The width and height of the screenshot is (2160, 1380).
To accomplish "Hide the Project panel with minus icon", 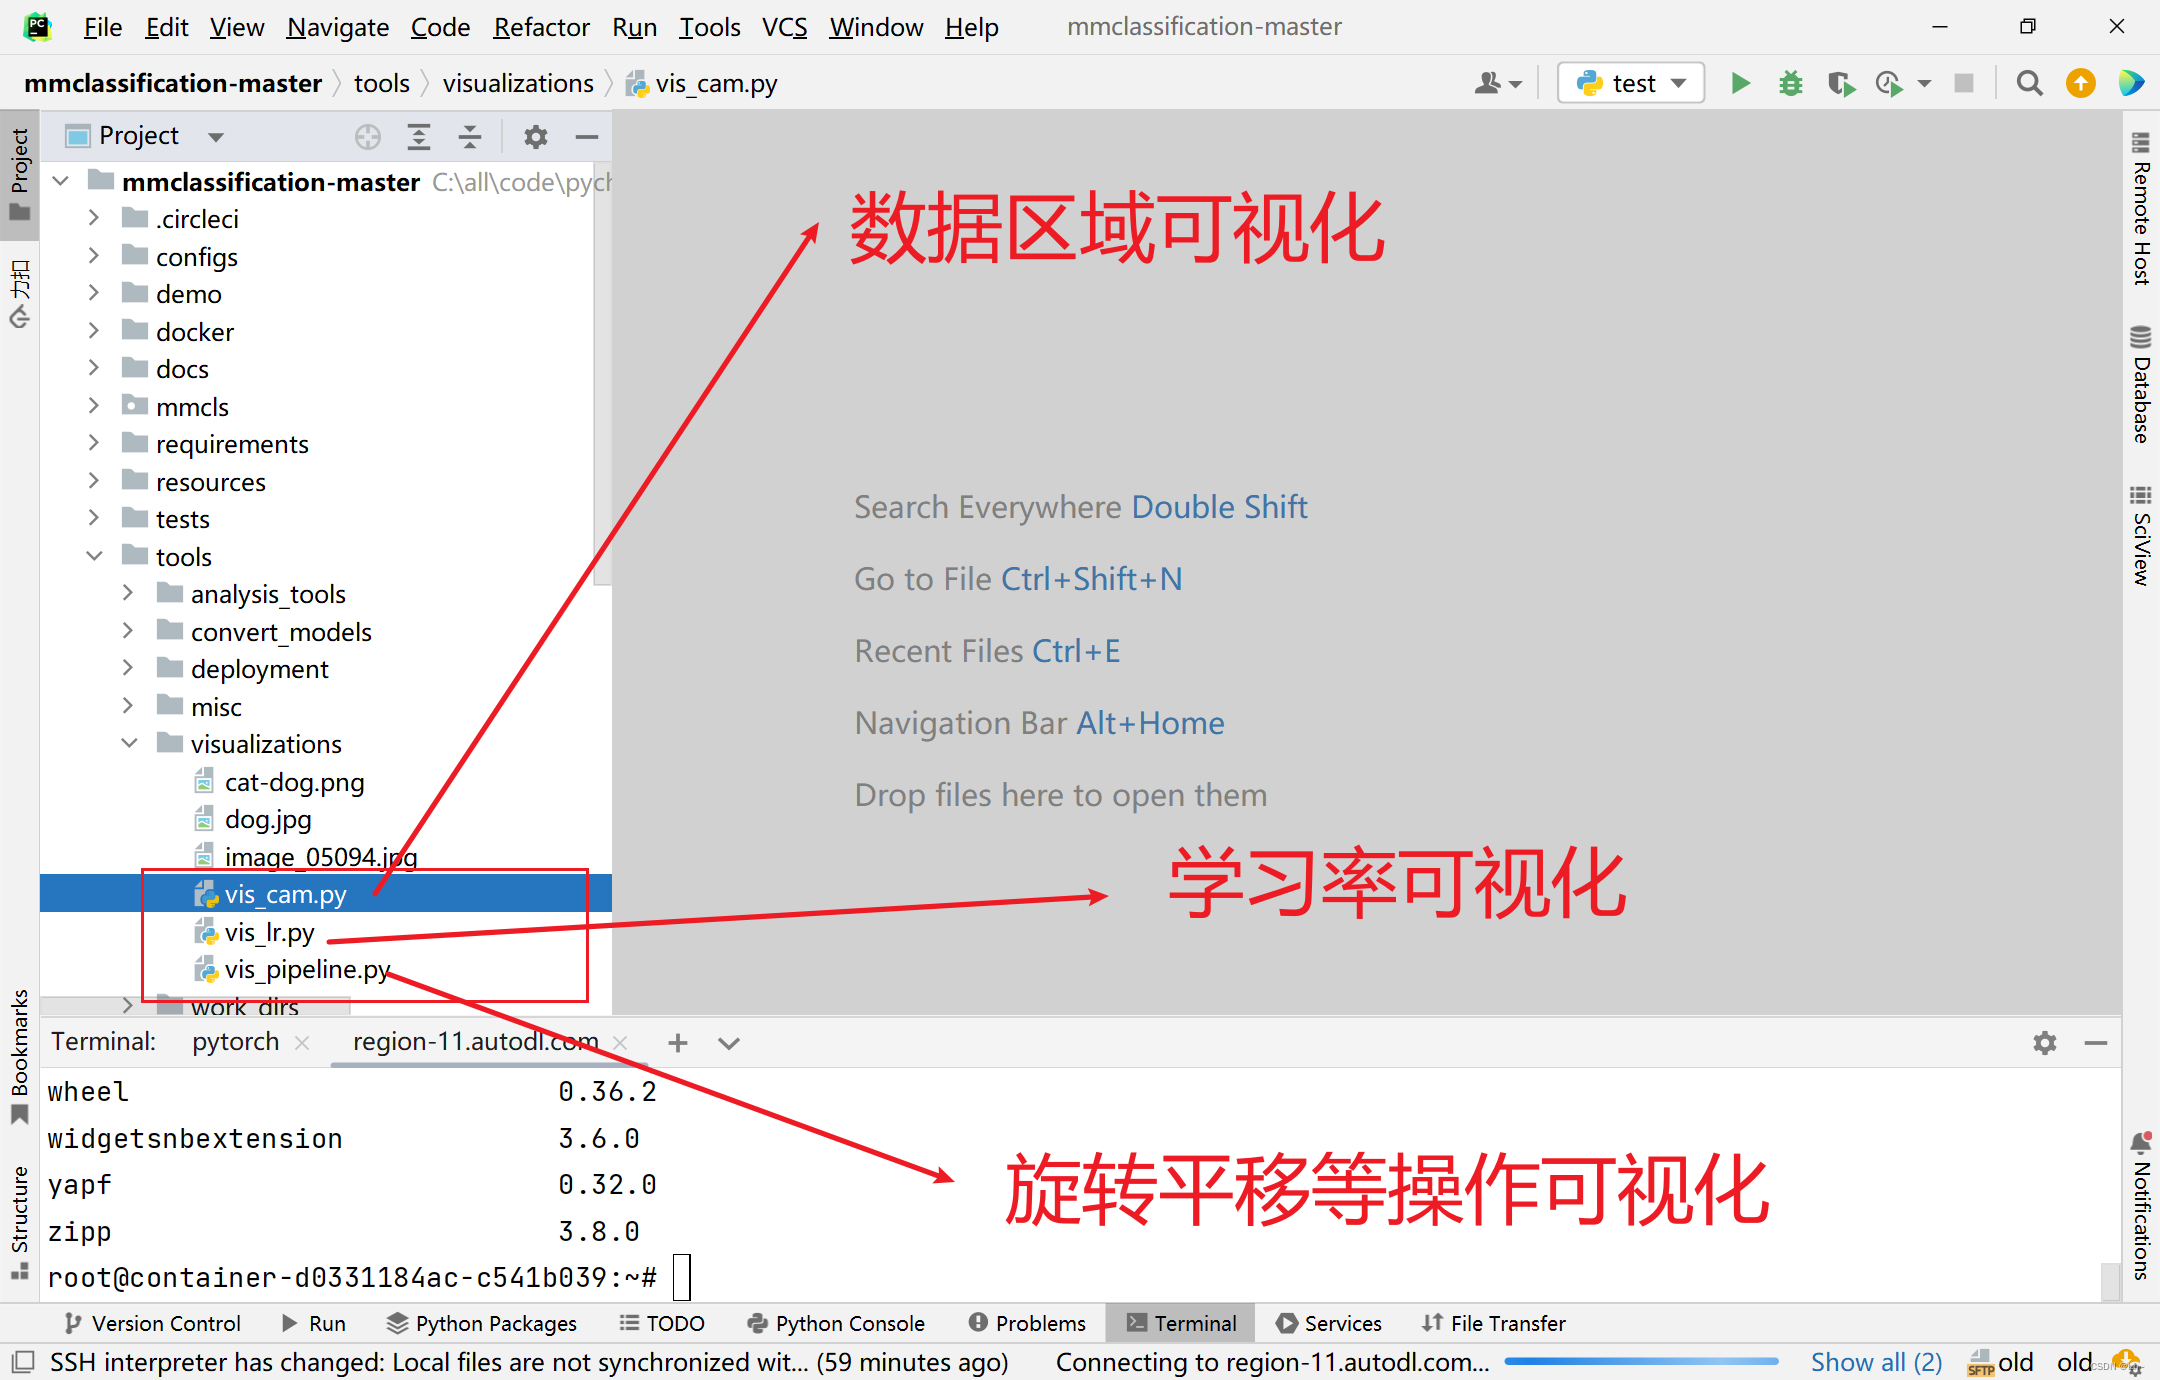I will pyautogui.click(x=587, y=136).
